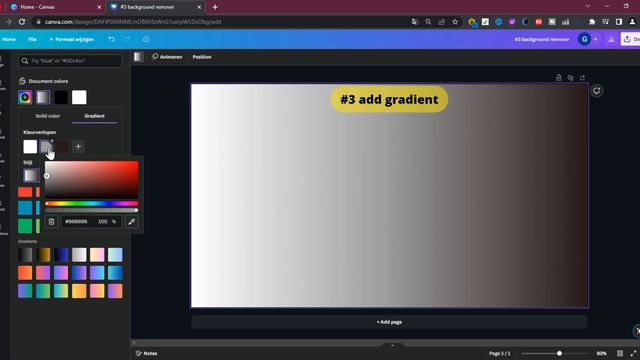Image resolution: width=640 pixels, height=360 pixels.
Task: Select the gray gradient document color swatch
Action: pyautogui.click(x=43, y=97)
